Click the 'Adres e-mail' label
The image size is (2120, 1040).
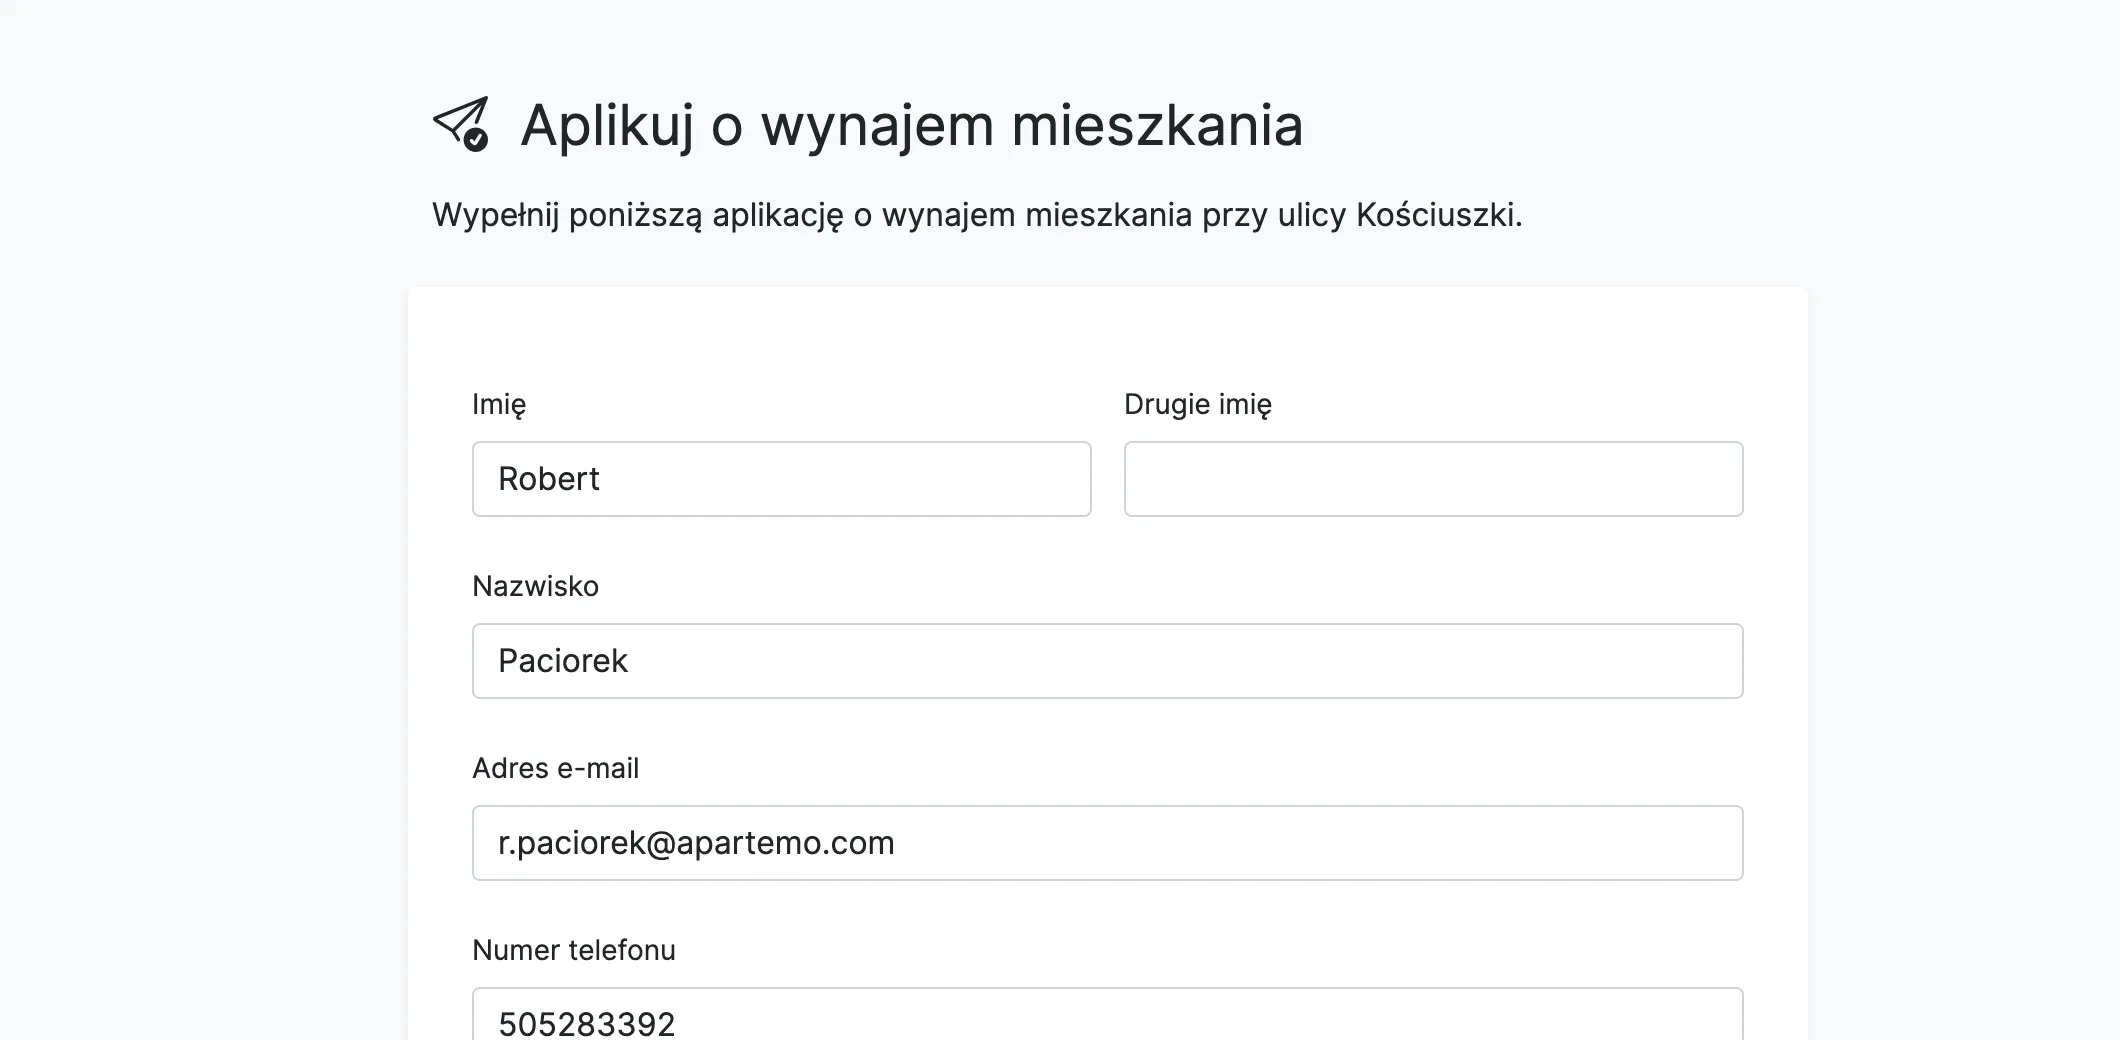coord(555,768)
